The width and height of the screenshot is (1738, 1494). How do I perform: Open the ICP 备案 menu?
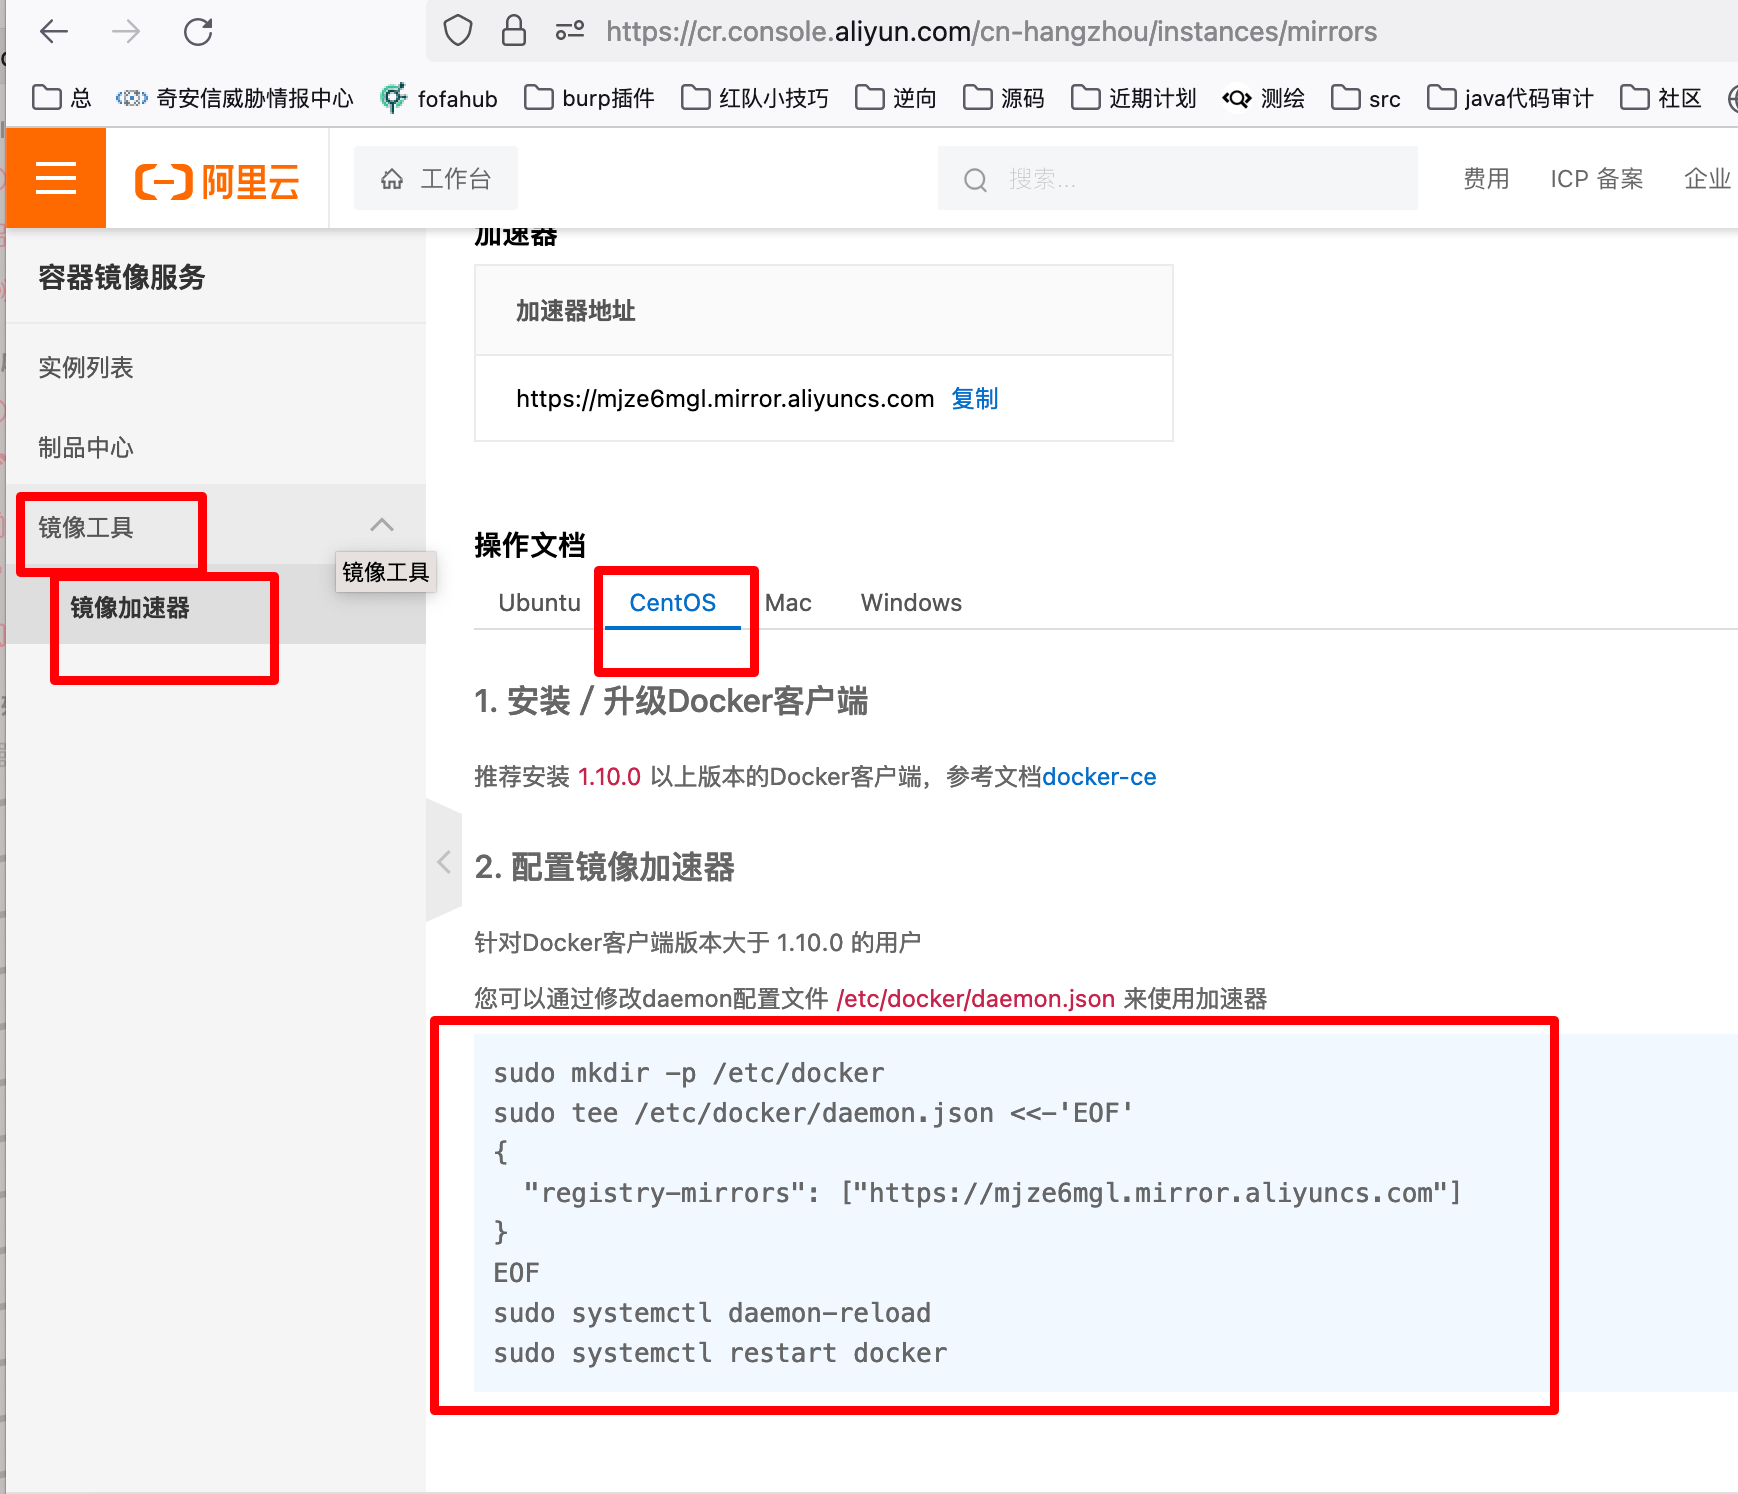tap(1597, 178)
